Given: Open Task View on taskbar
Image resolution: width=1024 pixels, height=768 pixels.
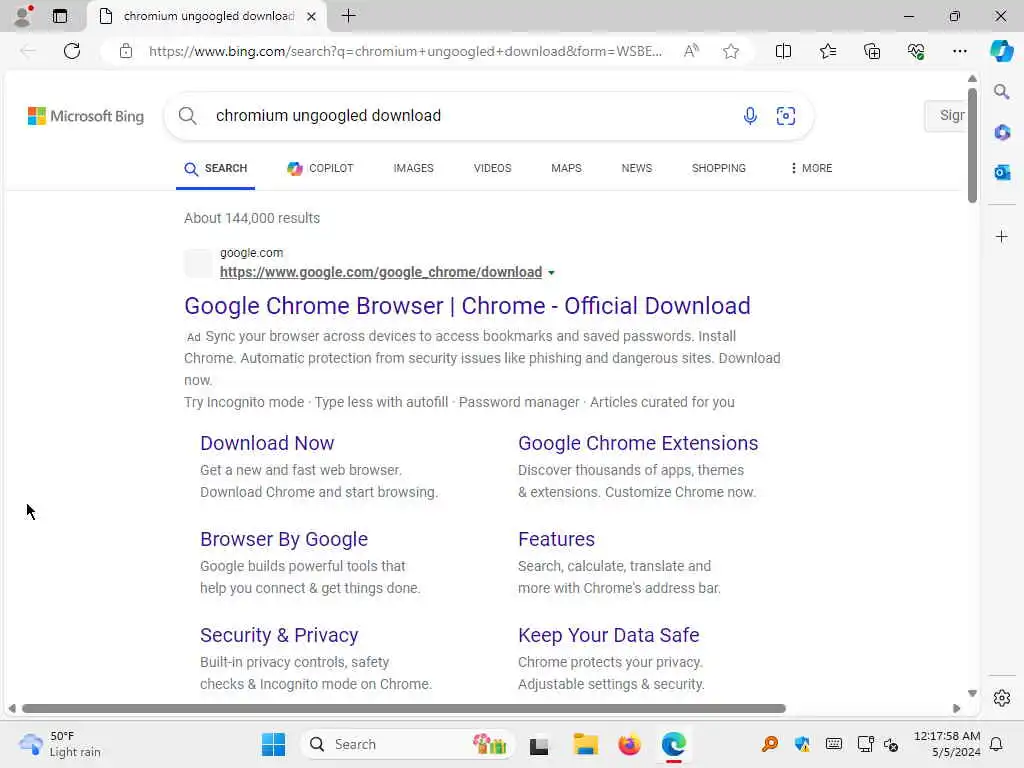Looking at the screenshot, I should coord(539,744).
